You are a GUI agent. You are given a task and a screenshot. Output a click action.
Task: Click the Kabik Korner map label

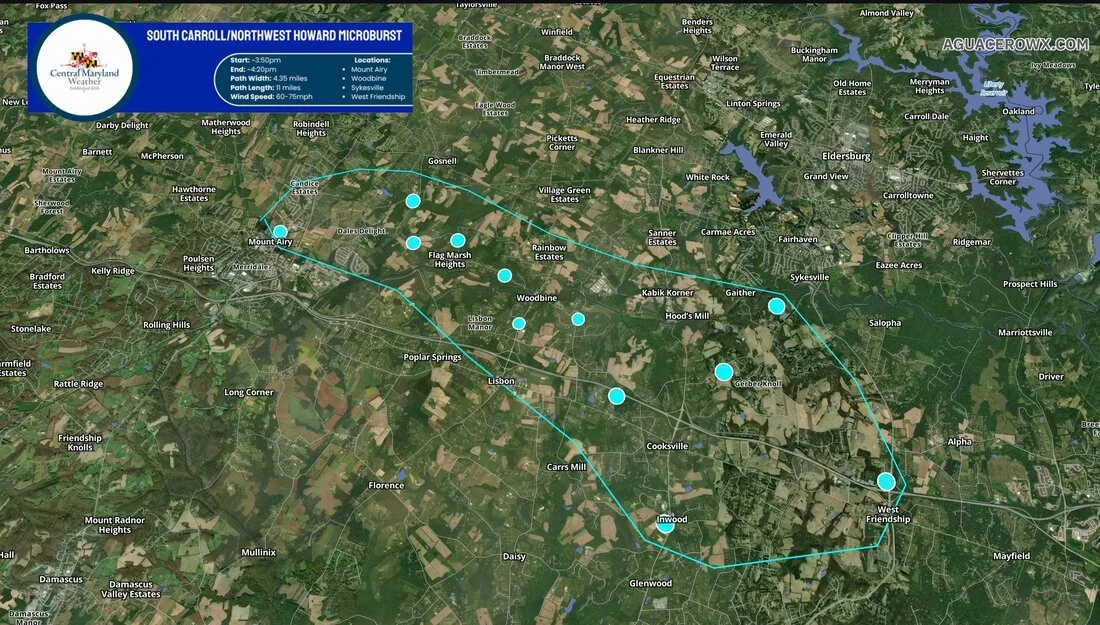click(667, 293)
